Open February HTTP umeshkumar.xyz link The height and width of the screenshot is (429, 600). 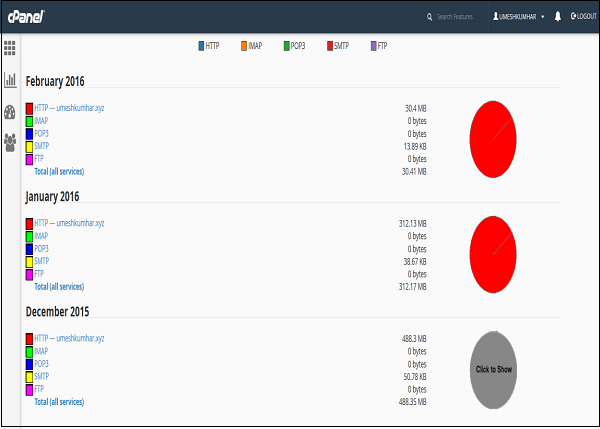pos(69,107)
